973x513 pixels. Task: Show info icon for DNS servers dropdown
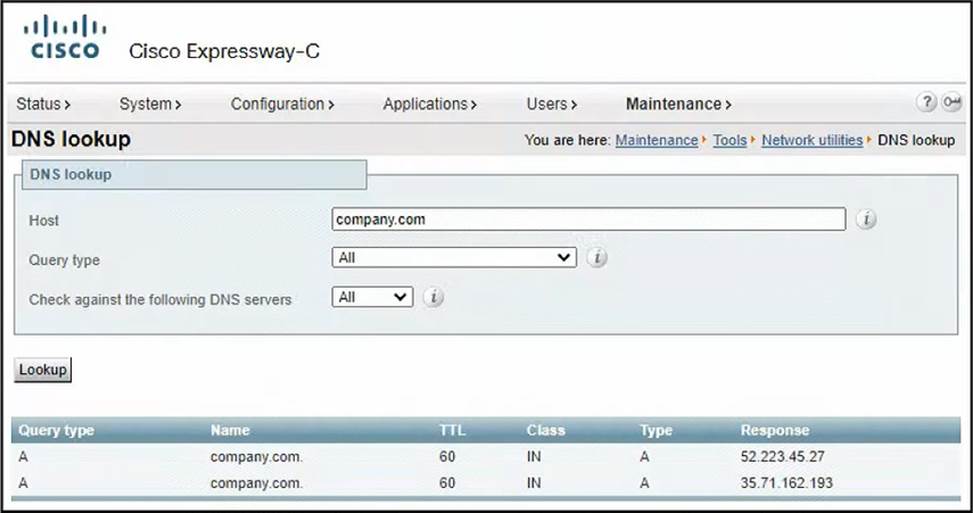point(433,297)
